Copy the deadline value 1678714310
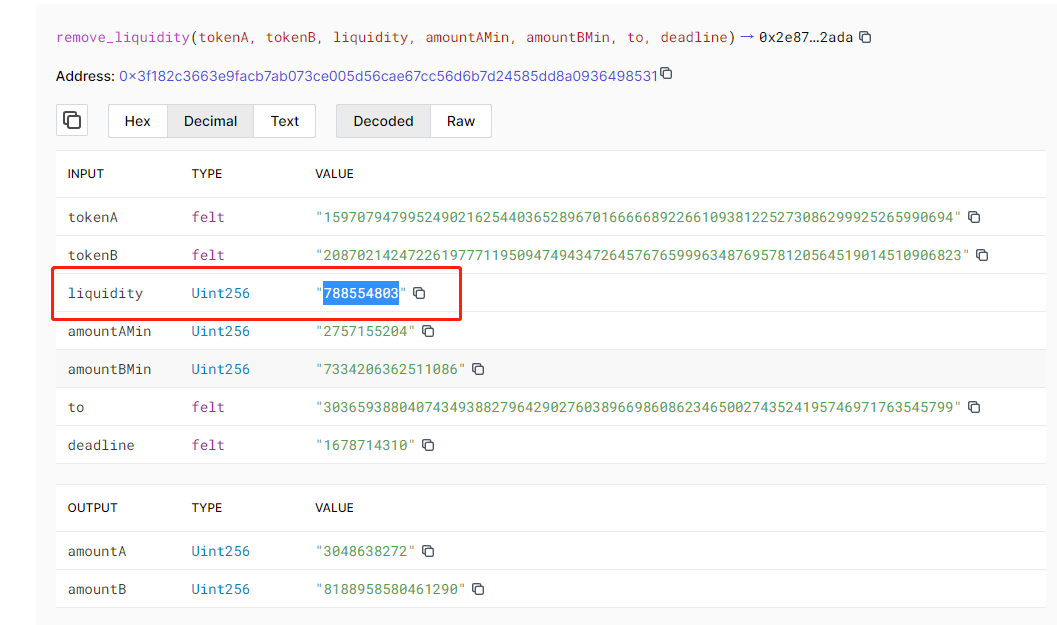Screen dimensions: 1057x625 click(428, 444)
